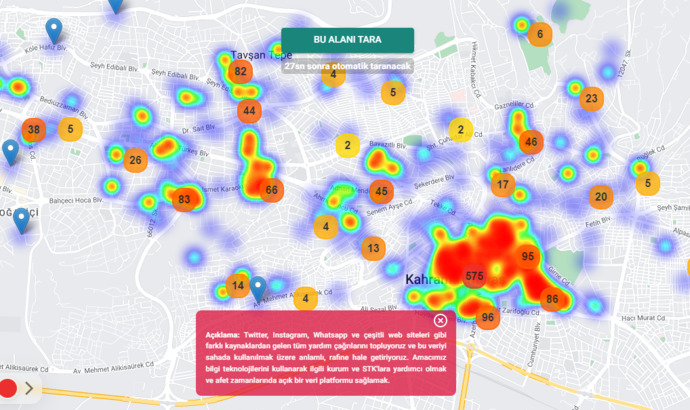Click the Açıklama description text in the red panel
This screenshot has height=410, width=690.
pyautogui.click(x=326, y=358)
